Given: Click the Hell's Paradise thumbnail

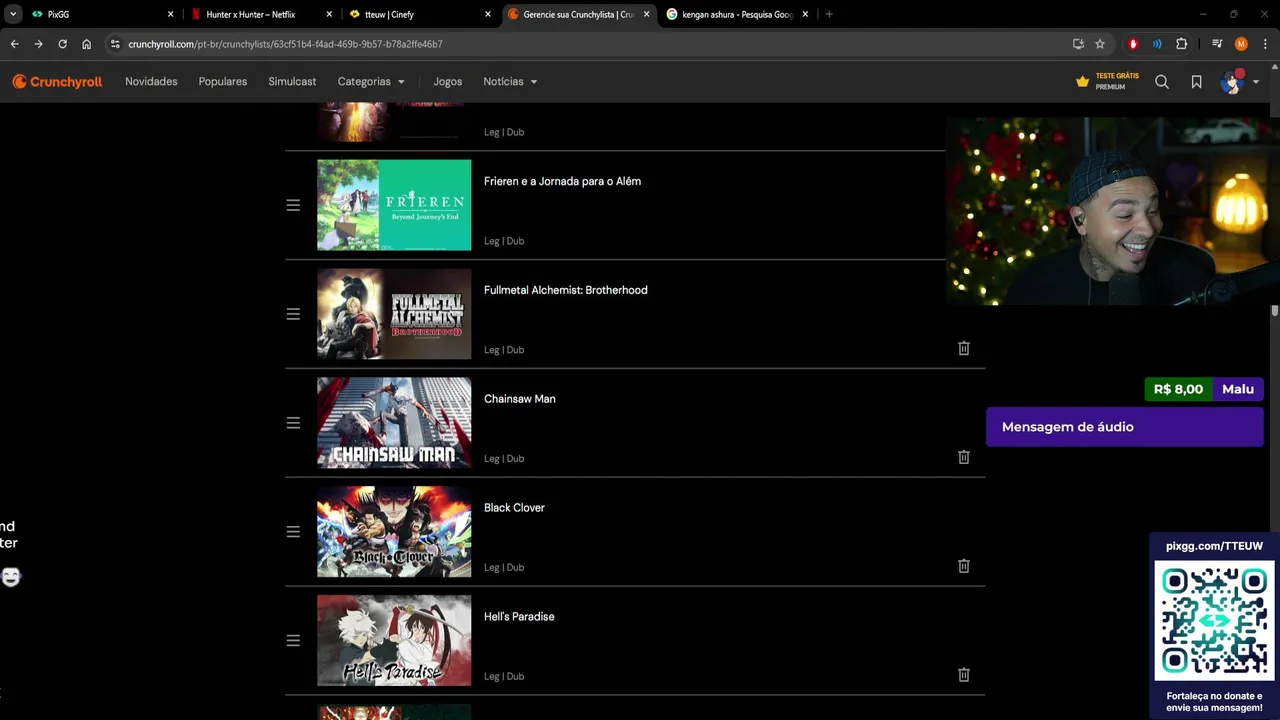Looking at the screenshot, I should [394, 641].
